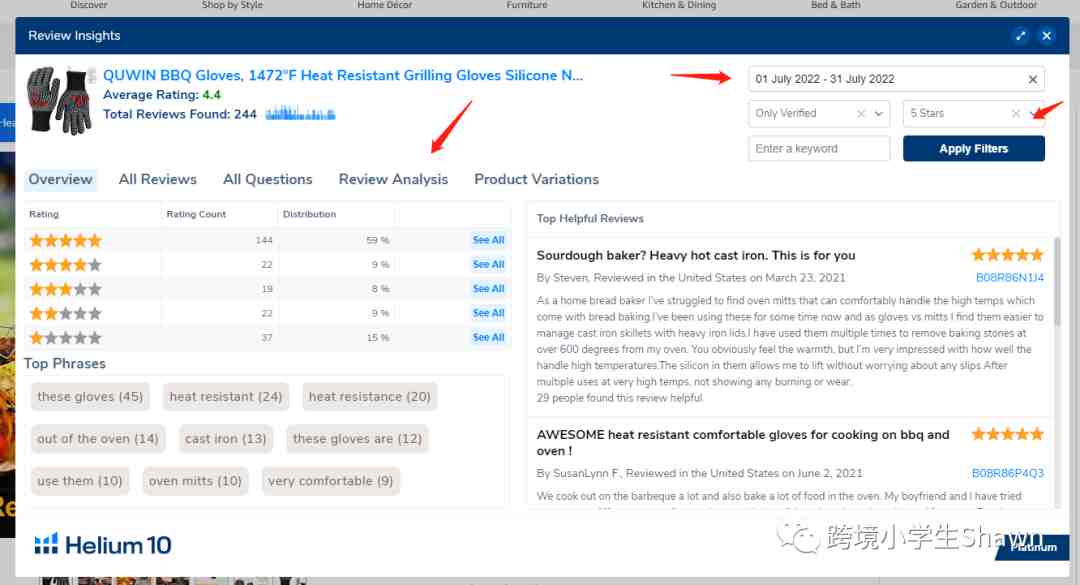Click the four-star rating row icons
This screenshot has height=585, width=1080.
pyautogui.click(x=65, y=265)
